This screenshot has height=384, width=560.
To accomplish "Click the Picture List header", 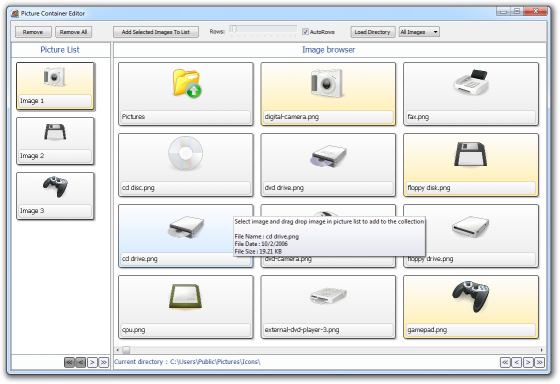I will [x=60, y=50].
